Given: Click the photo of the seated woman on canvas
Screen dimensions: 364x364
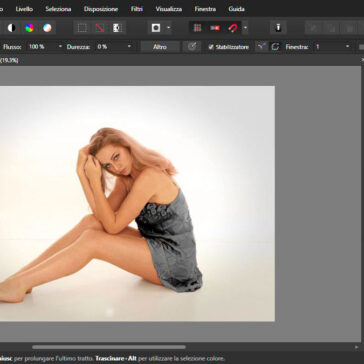Looking at the screenshot, I should [x=137, y=204].
